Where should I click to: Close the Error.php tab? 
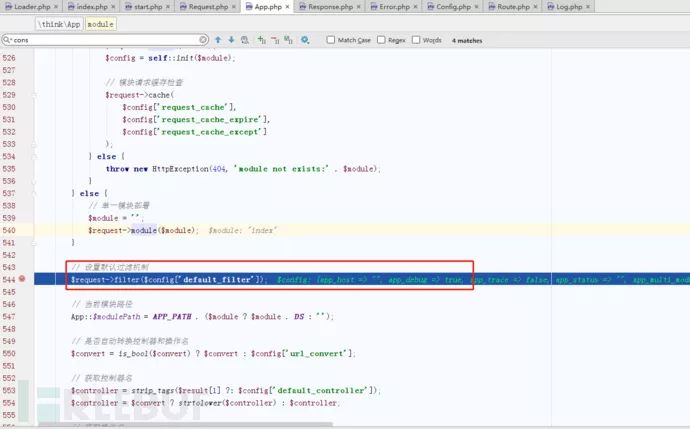(x=415, y=7)
